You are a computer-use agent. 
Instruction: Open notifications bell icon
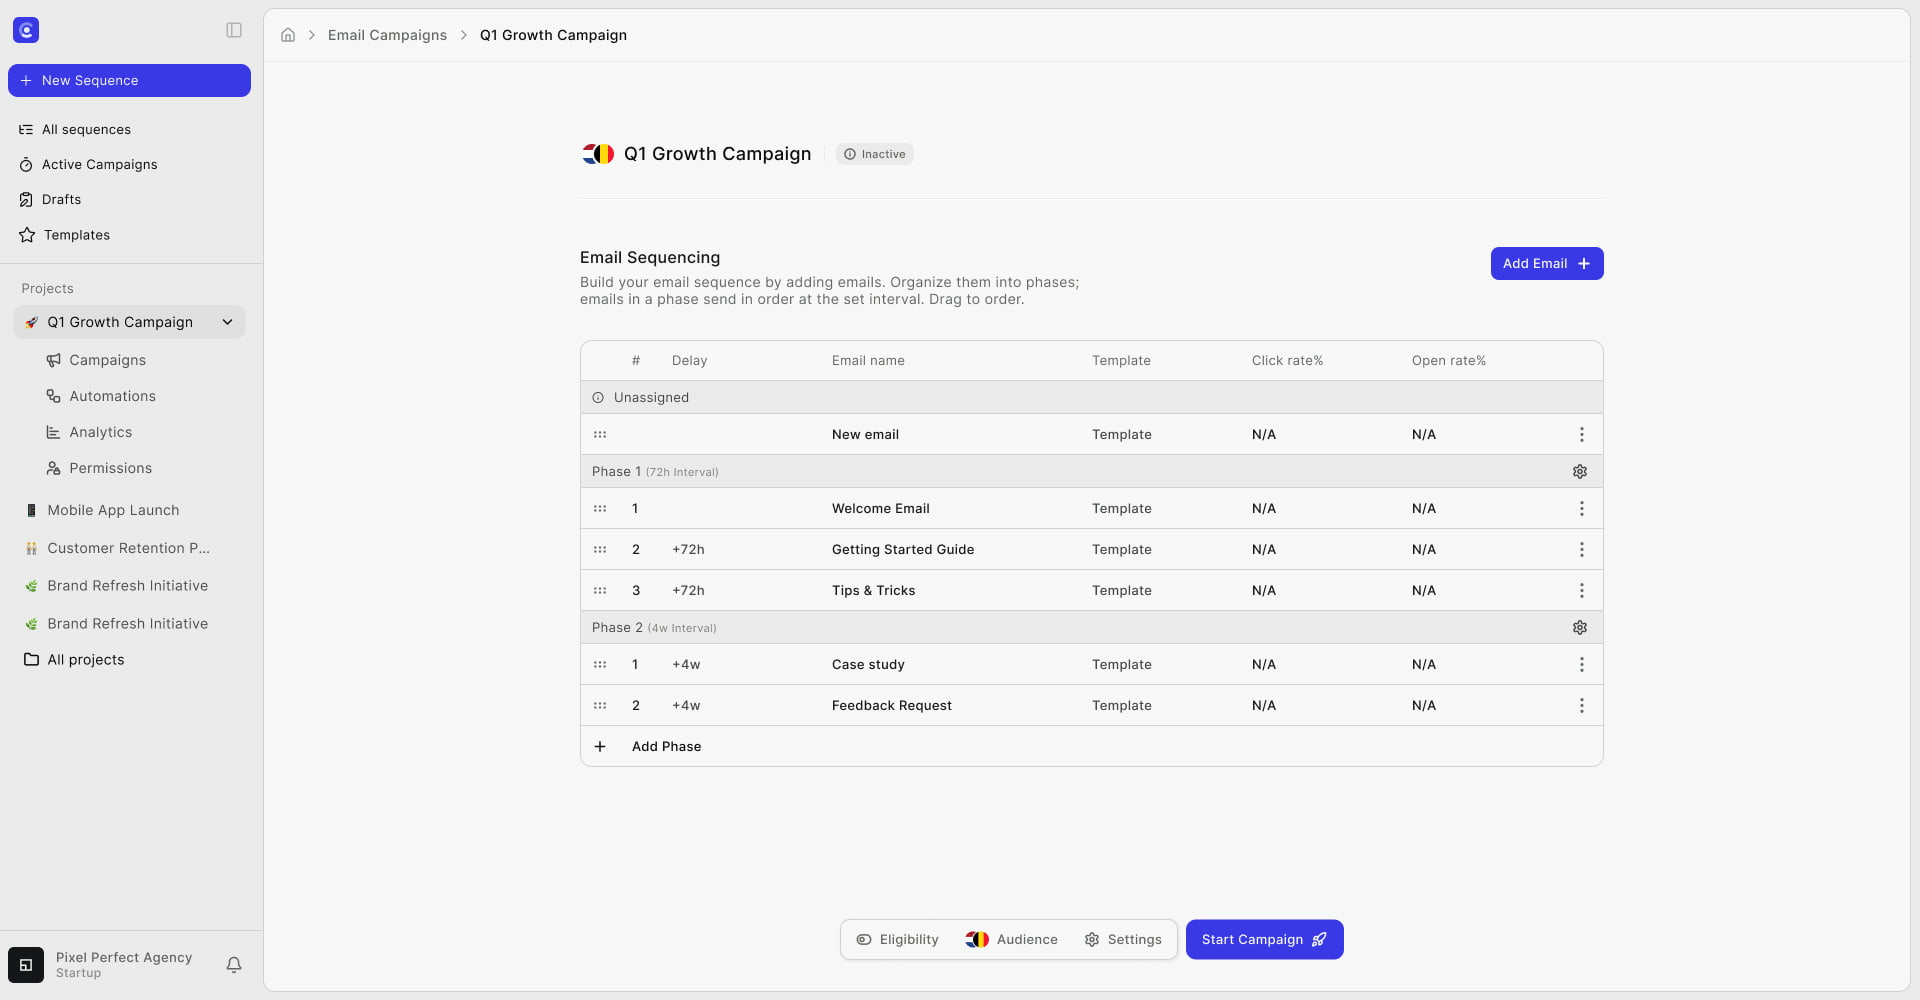[234, 965]
